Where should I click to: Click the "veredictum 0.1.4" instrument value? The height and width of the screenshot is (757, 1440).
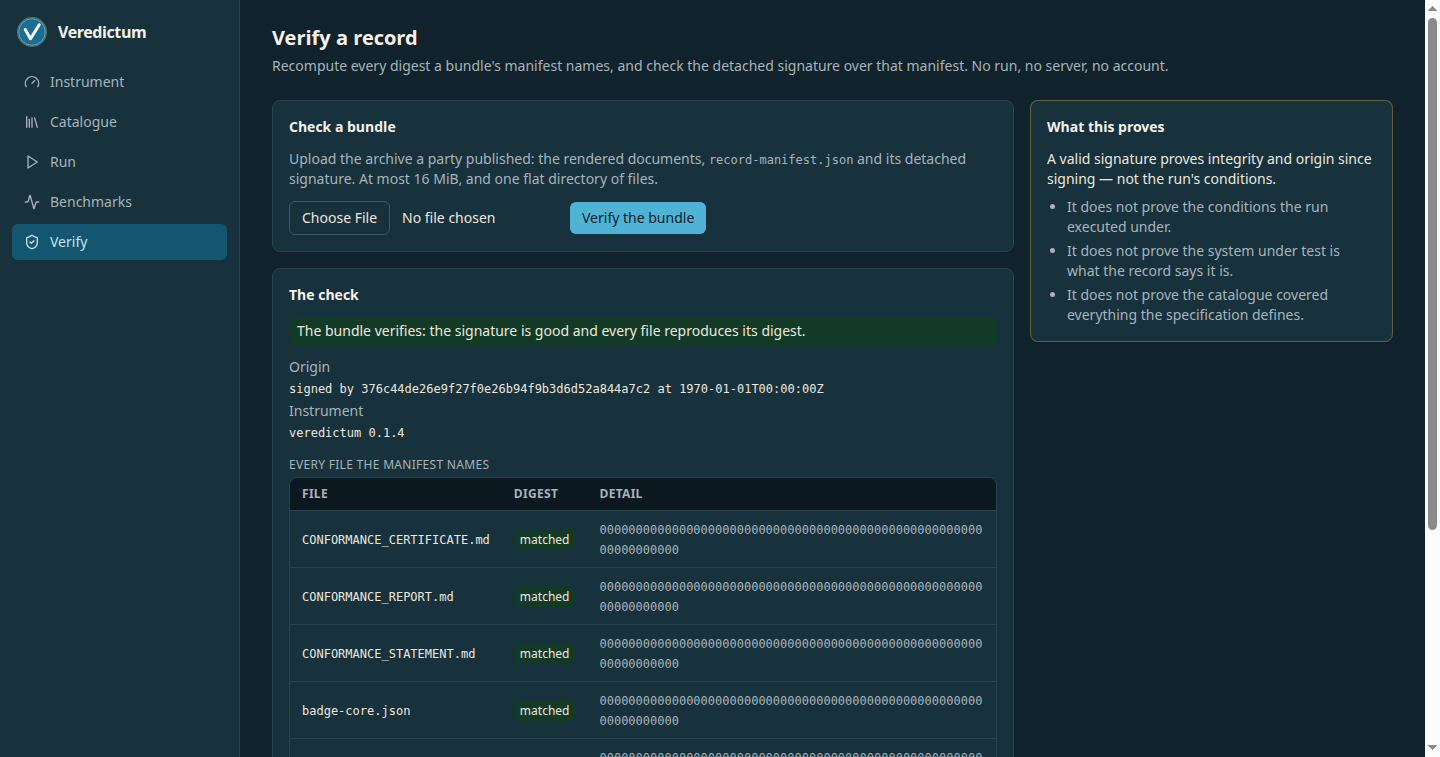click(347, 433)
